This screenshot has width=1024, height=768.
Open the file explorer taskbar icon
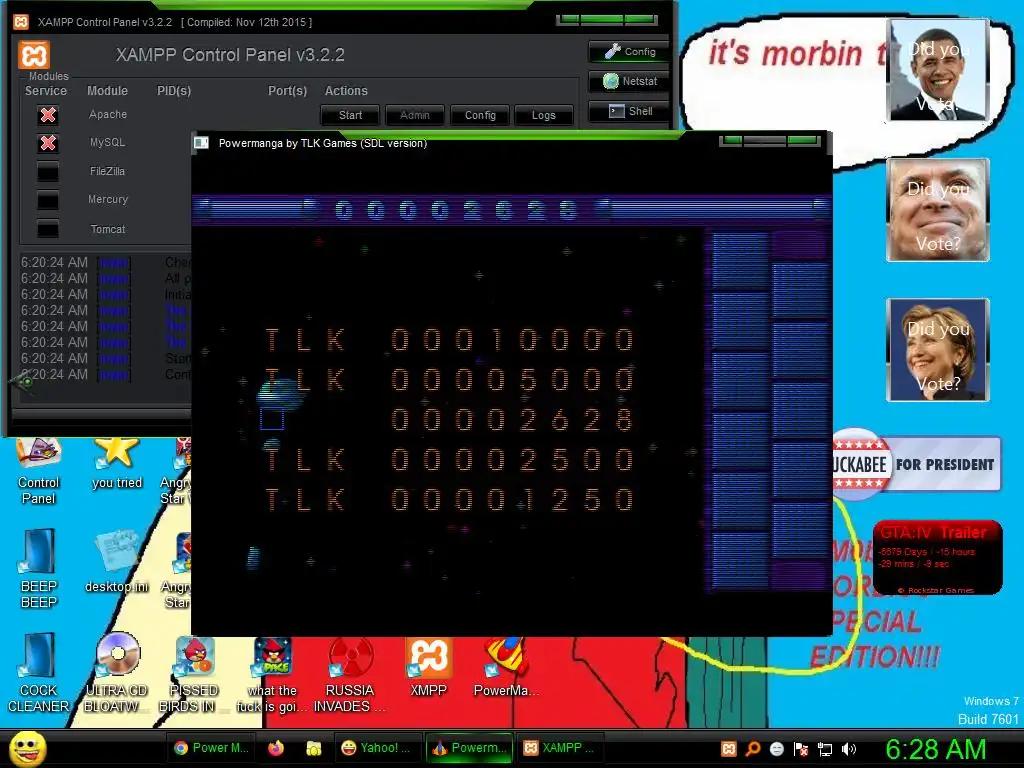point(313,748)
